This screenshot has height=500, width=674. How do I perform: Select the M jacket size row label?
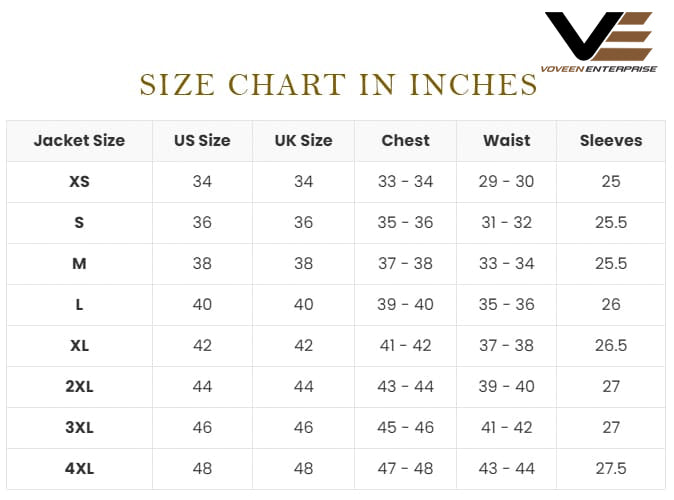(x=79, y=263)
